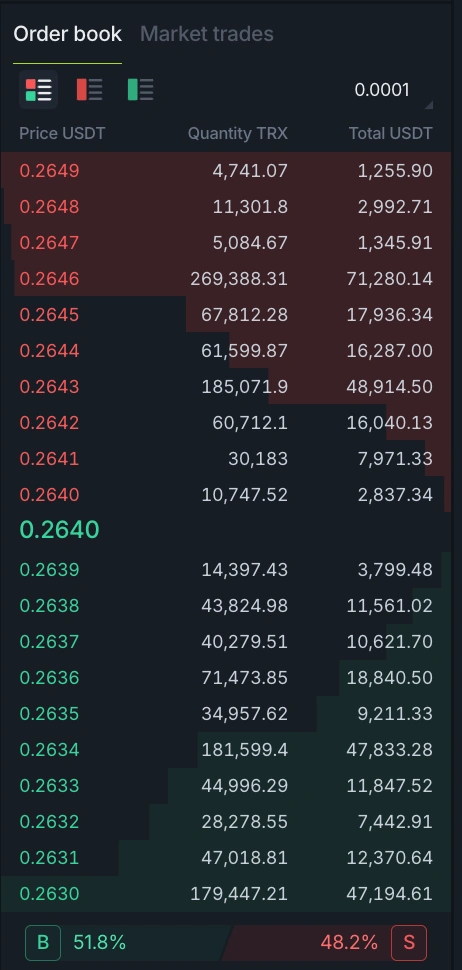Show only buy orders view icon
Viewport: 462px width, 970px height.
140,90
